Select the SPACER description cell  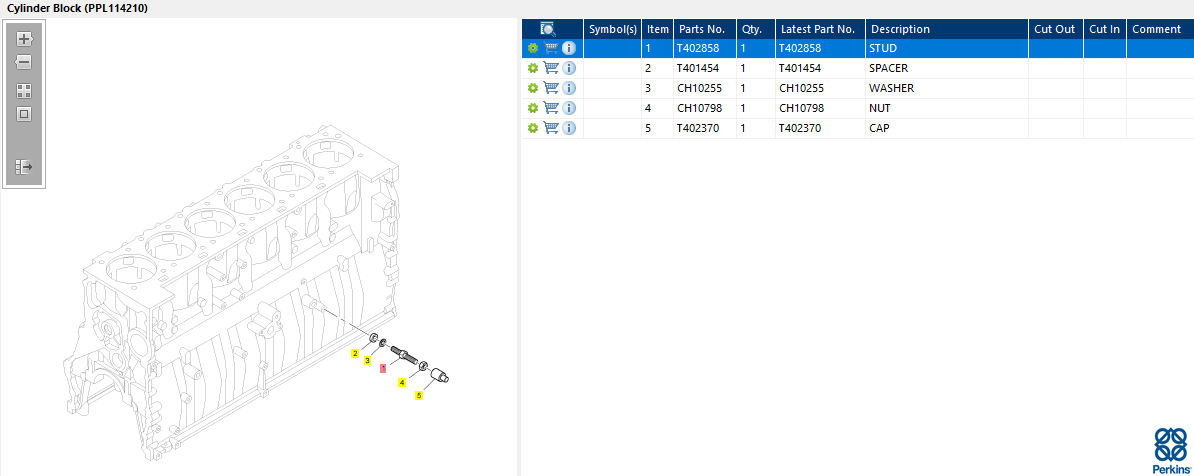(947, 68)
